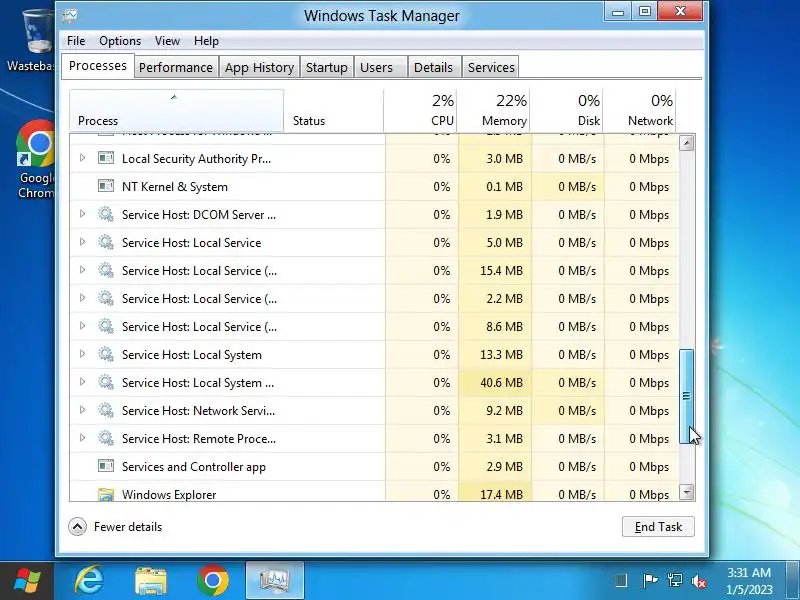
Task: Expand Local Security Authority process
Action: [x=82, y=158]
